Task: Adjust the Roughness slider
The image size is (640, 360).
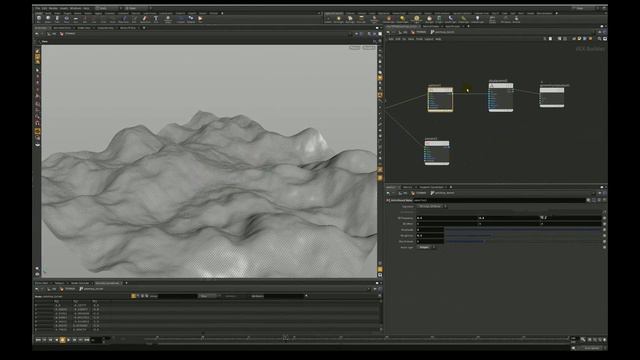Action: click(523, 236)
